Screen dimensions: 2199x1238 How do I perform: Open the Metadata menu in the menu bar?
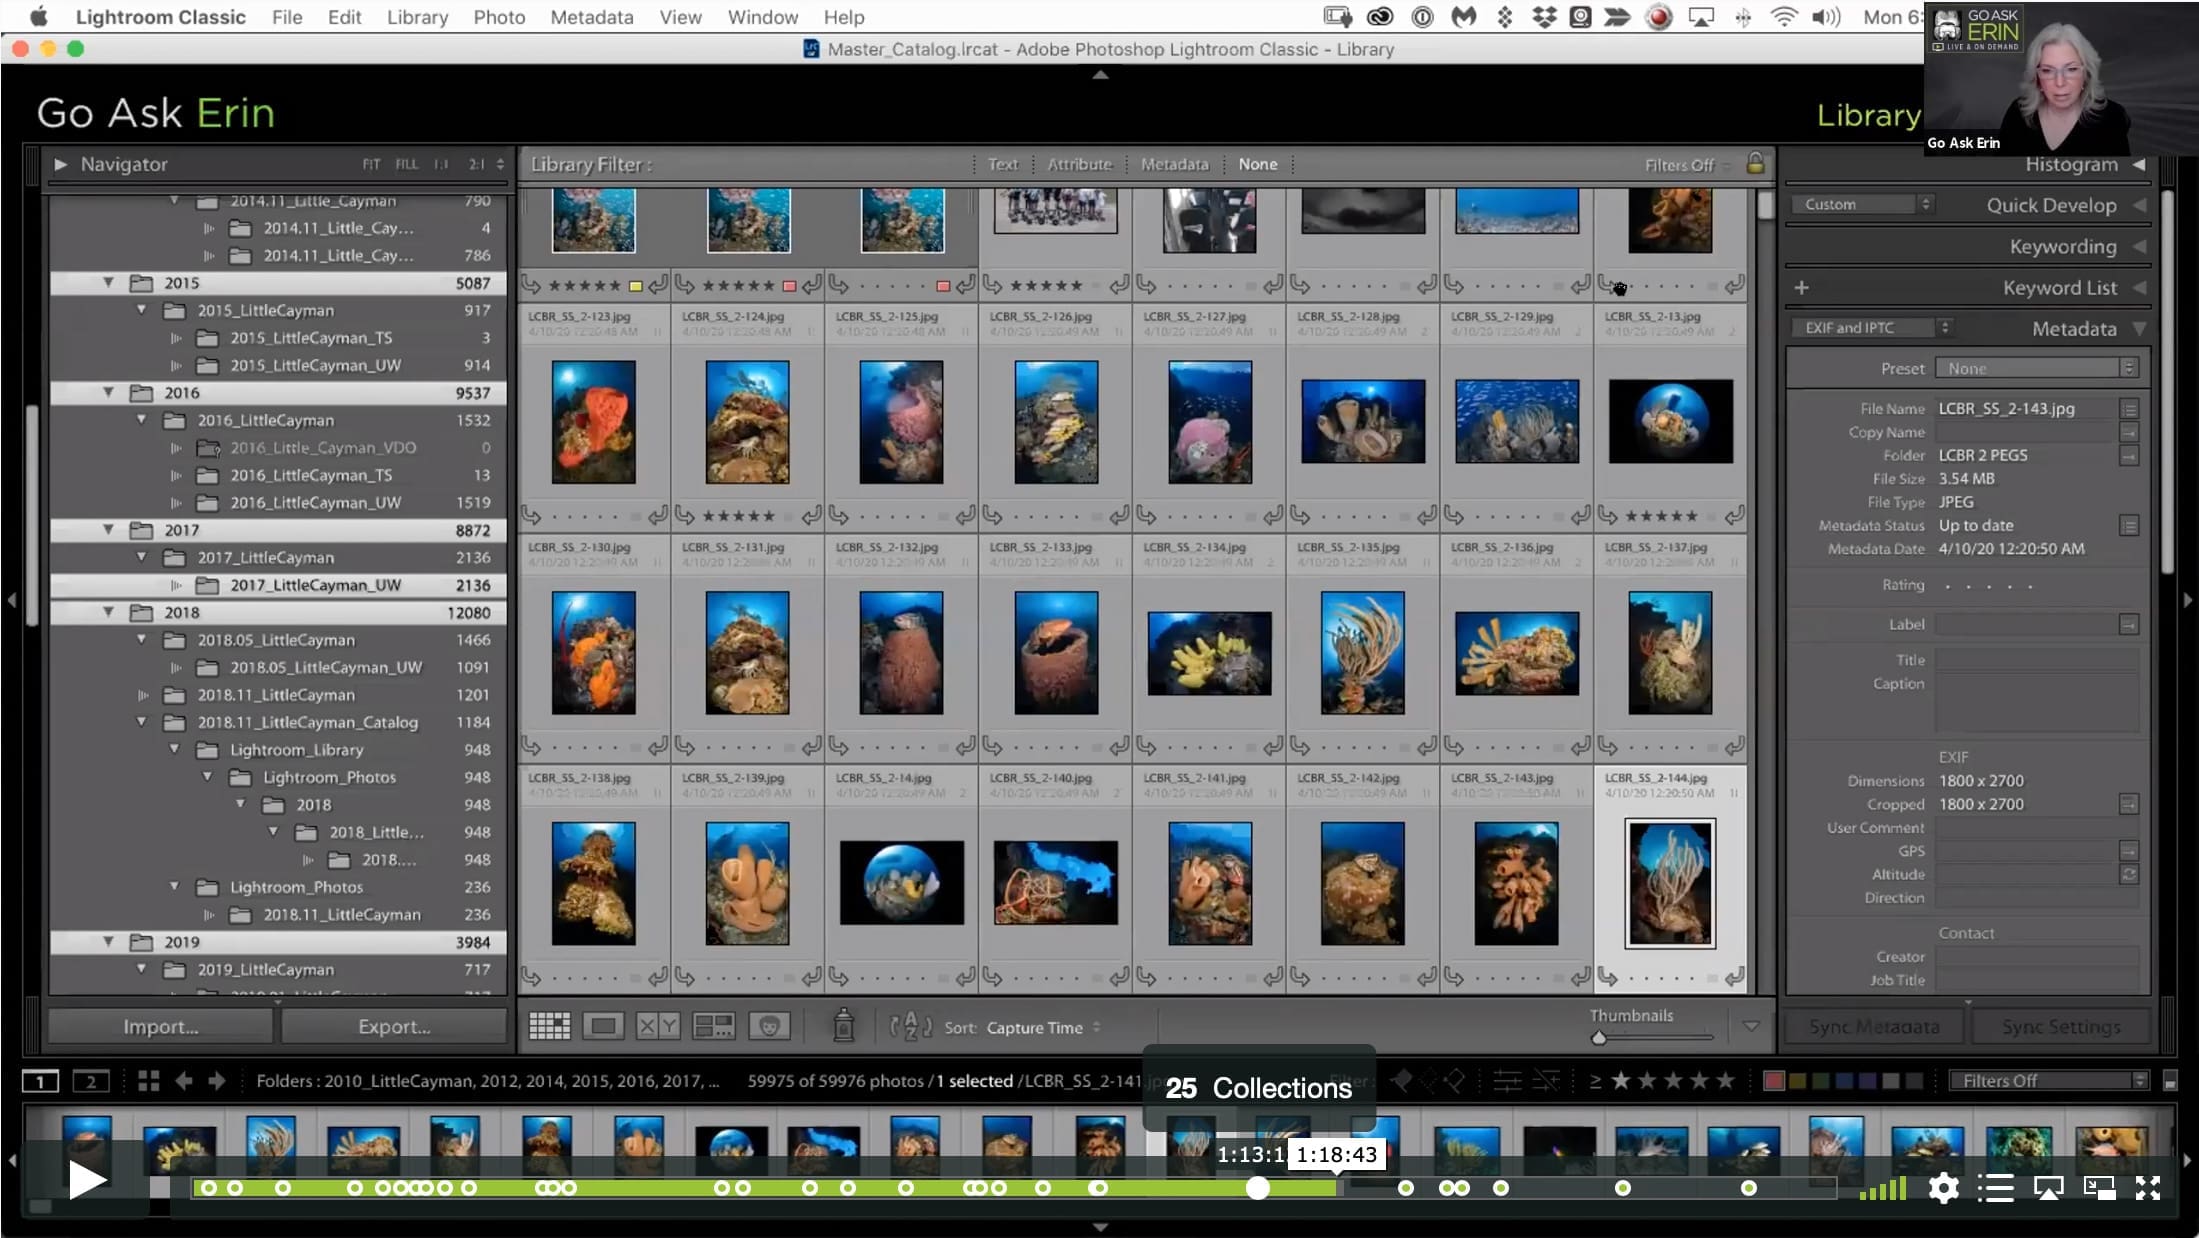pos(591,17)
